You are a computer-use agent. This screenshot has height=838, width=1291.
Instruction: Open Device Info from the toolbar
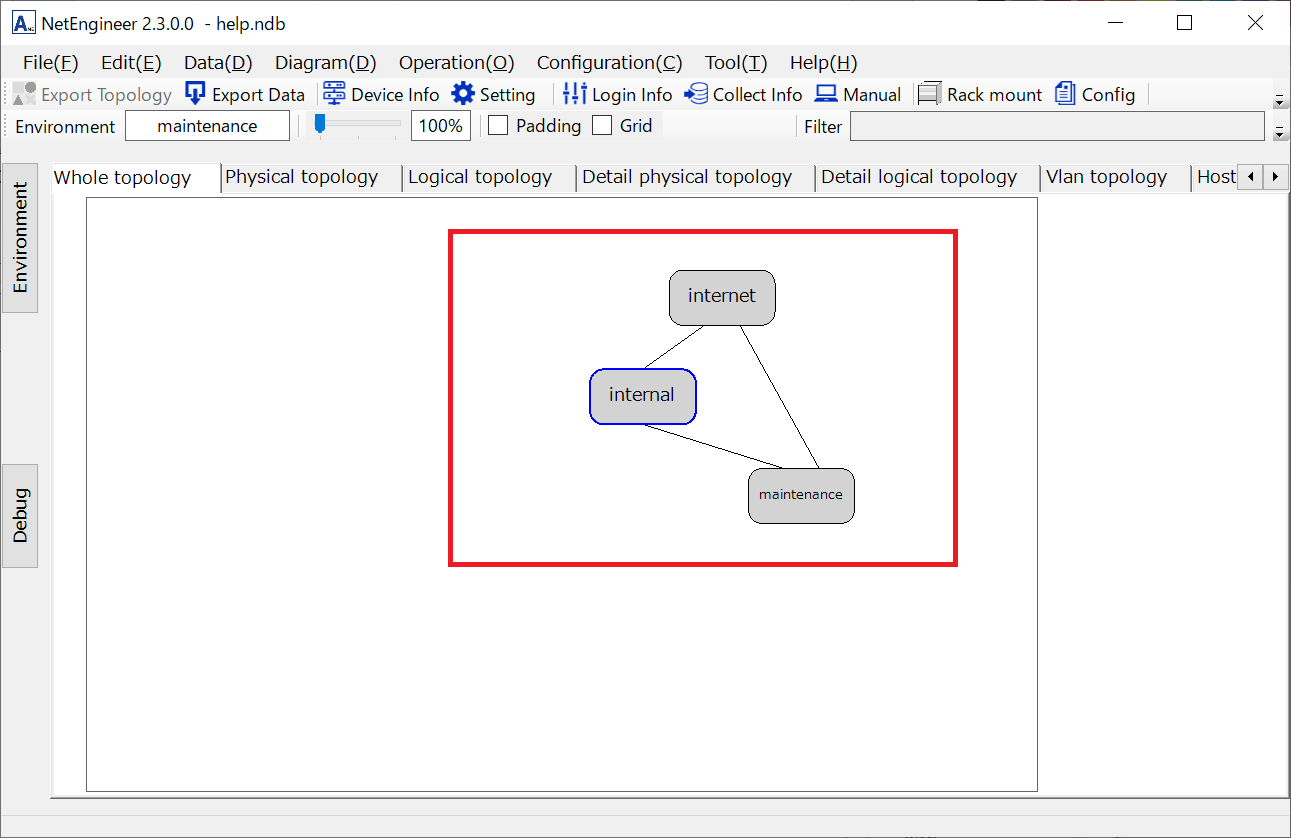[334, 94]
